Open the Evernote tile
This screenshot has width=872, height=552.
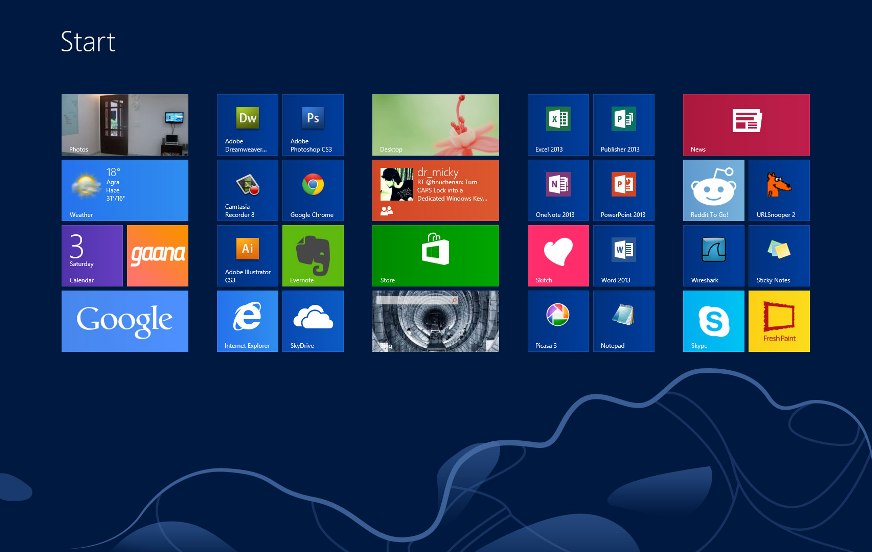coord(313,256)
